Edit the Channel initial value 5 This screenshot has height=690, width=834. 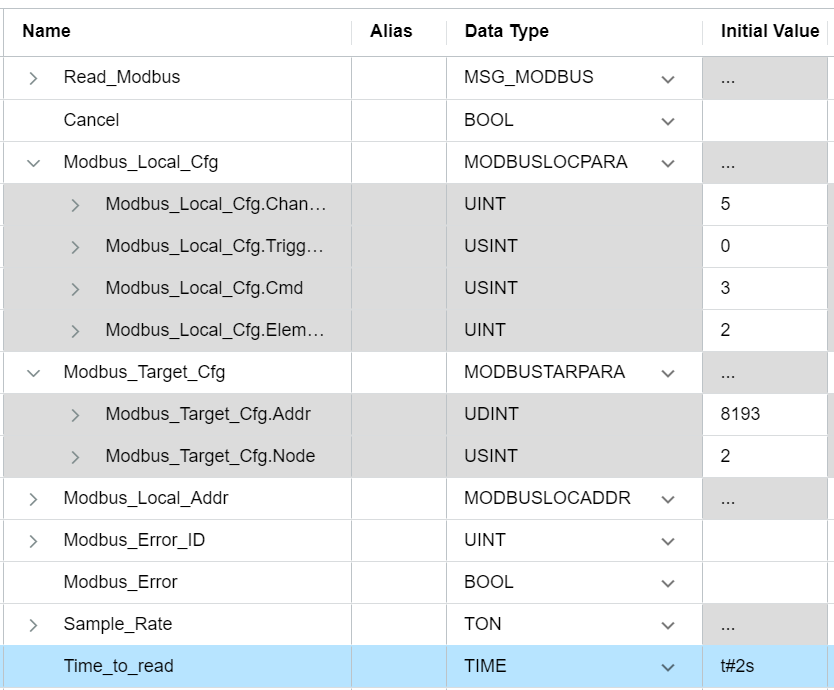765,204
